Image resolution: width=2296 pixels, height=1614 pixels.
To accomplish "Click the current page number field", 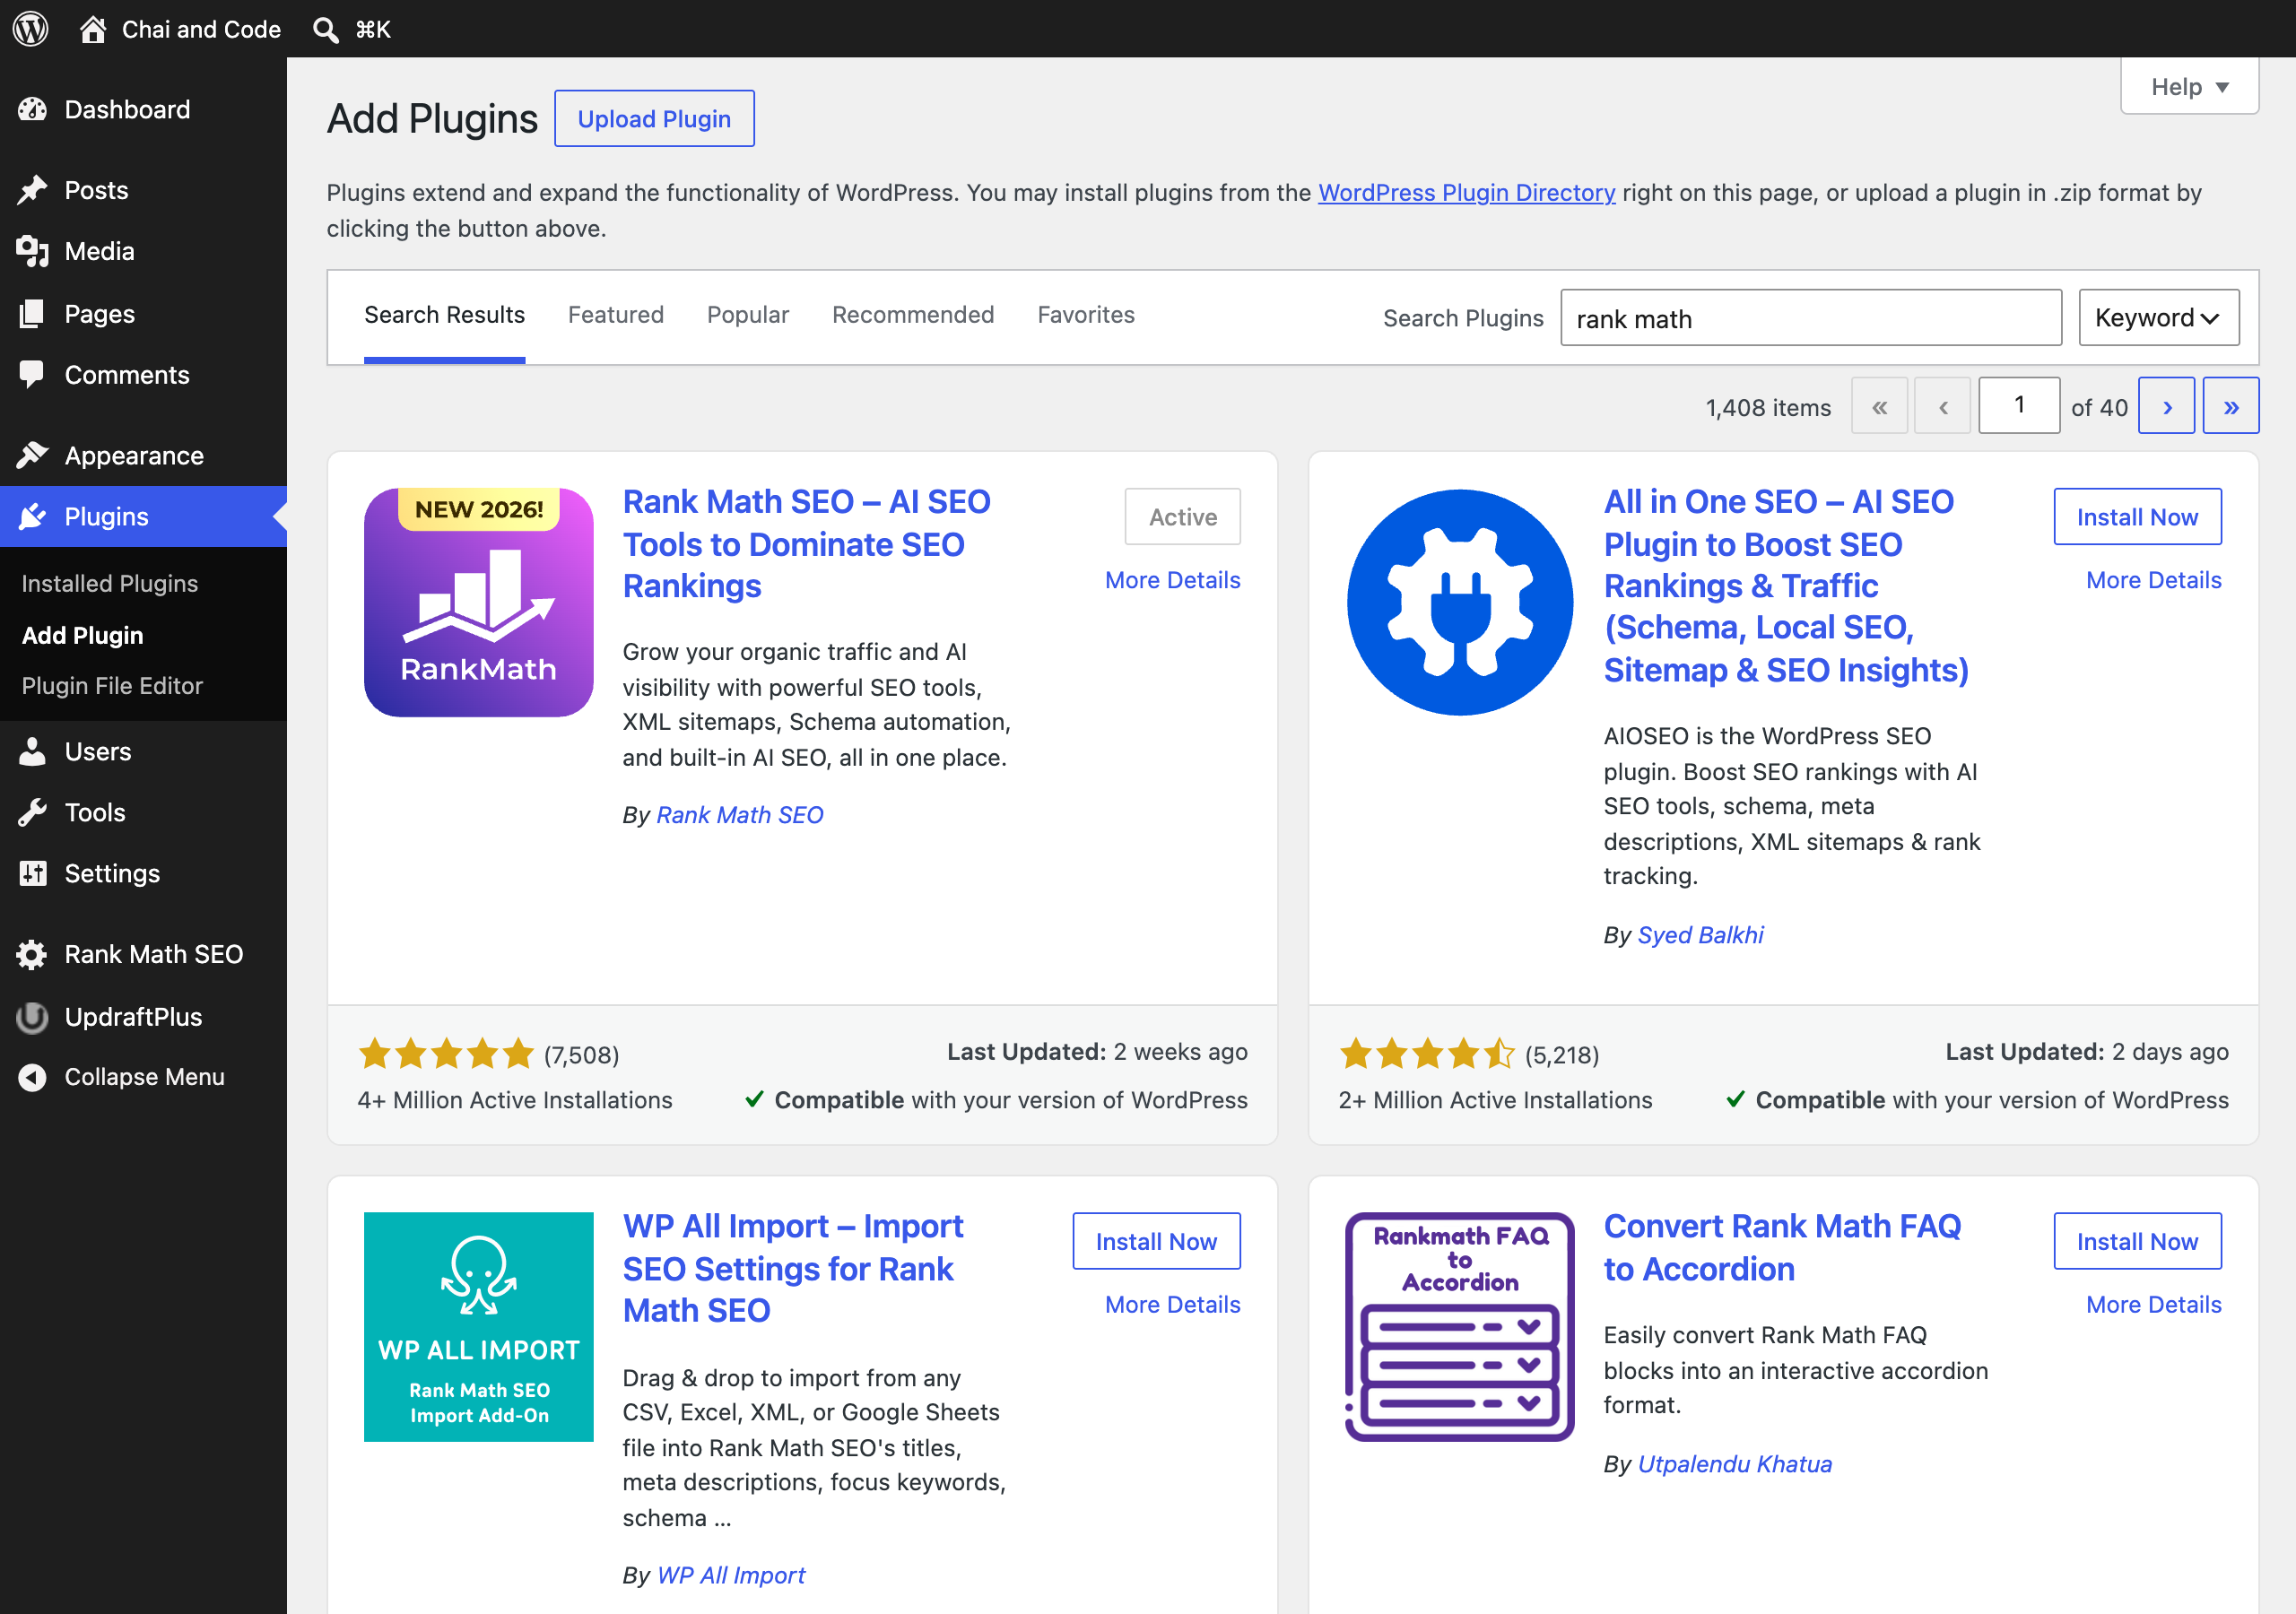I will pyautogui.click(x=2019, y=405).
